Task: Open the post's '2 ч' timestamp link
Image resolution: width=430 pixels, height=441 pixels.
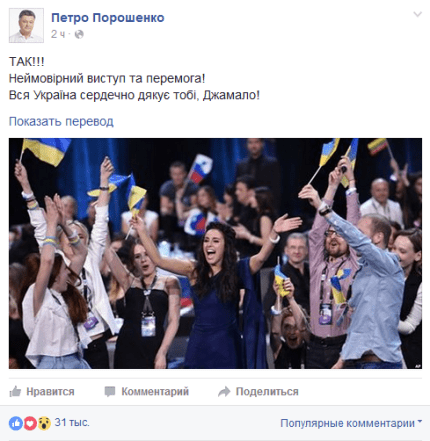Action: [58, 34]
